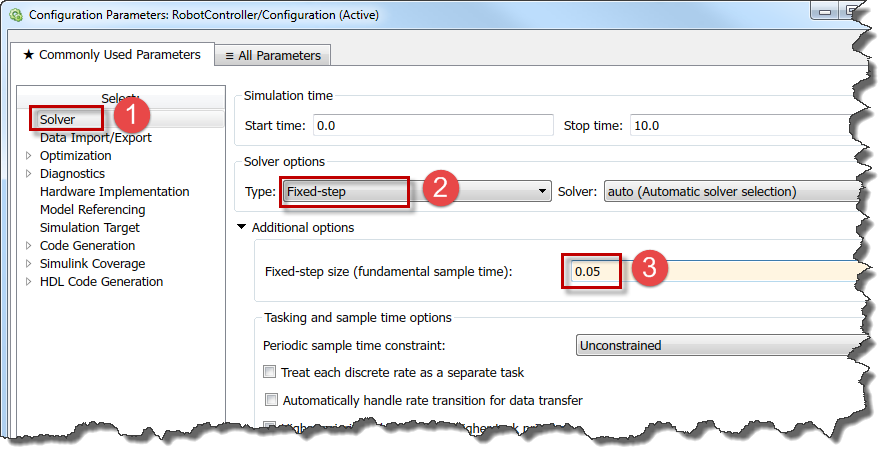
Task: Collapse the Additional options section
Action: point(241,228)
